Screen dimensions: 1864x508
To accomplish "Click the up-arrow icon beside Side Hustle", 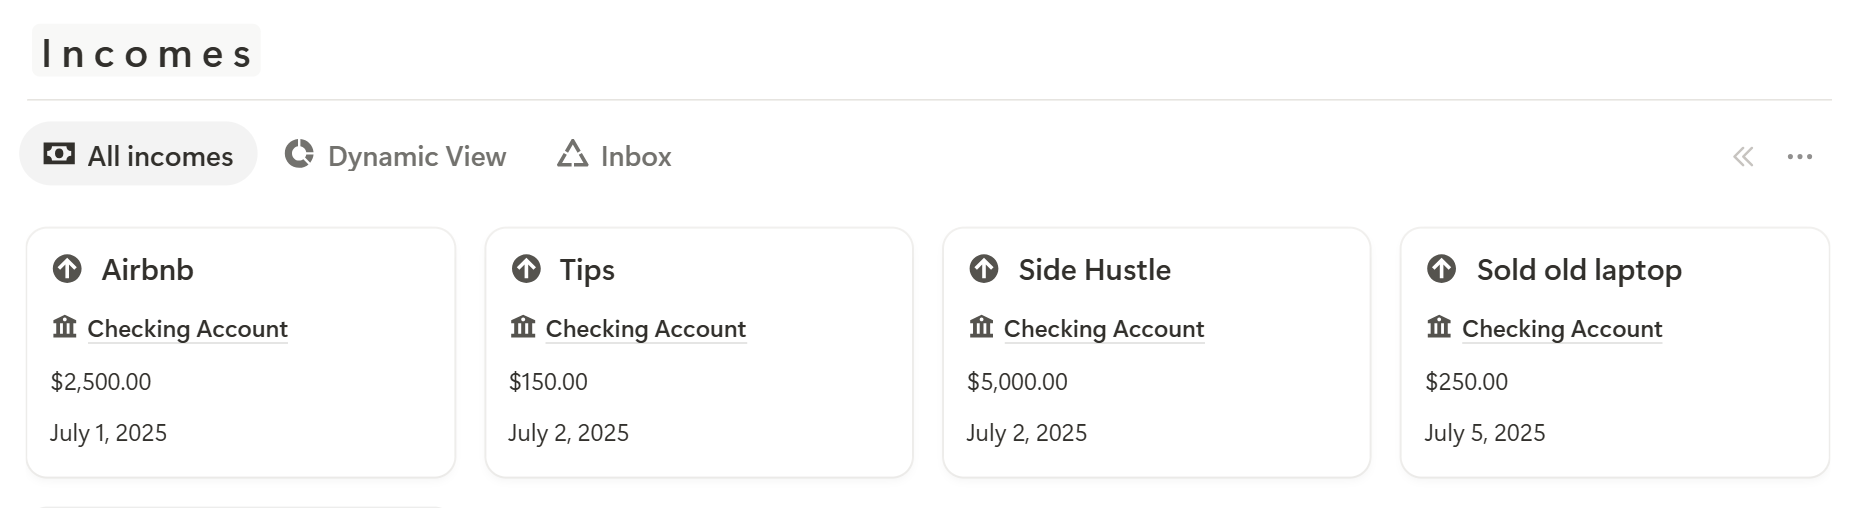I will (x=984, y=269).
